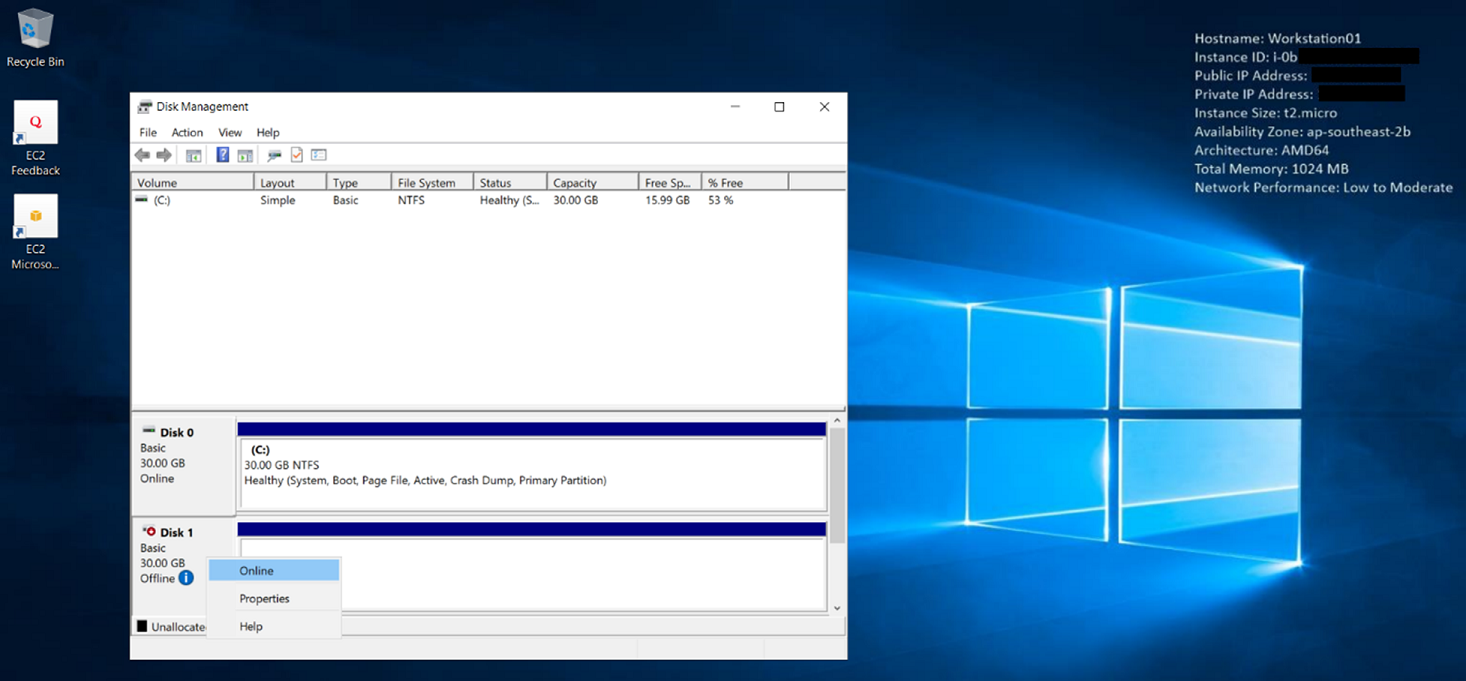Select the EC2 Feedback desktop shortcut
1466x681 pixels.
pyautogui.click(x=35, y=139)
